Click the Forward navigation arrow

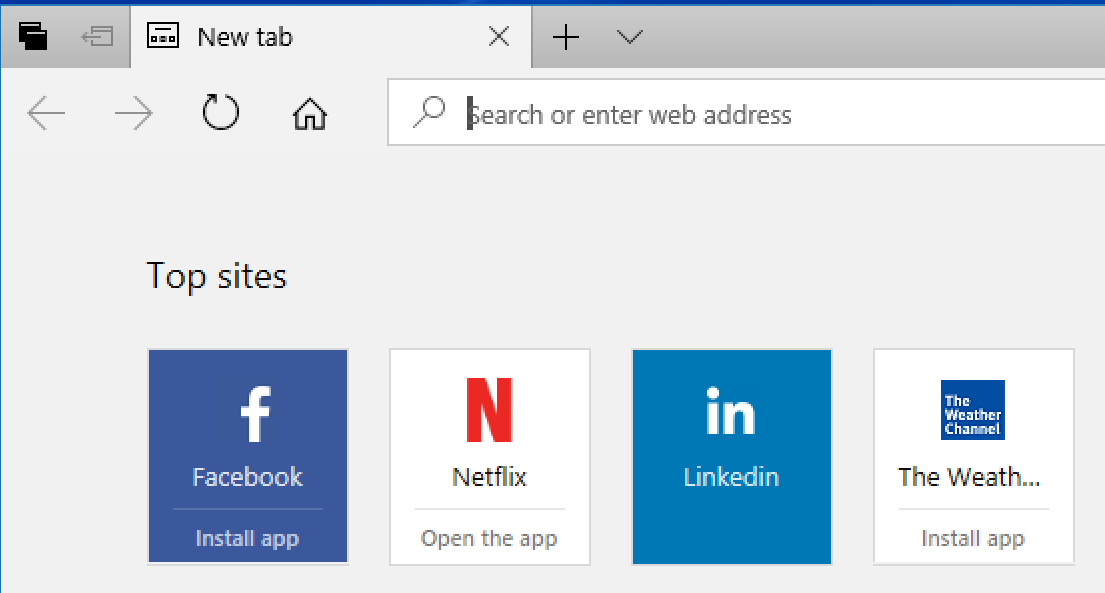pyautogui.click(x=133, y=113)
